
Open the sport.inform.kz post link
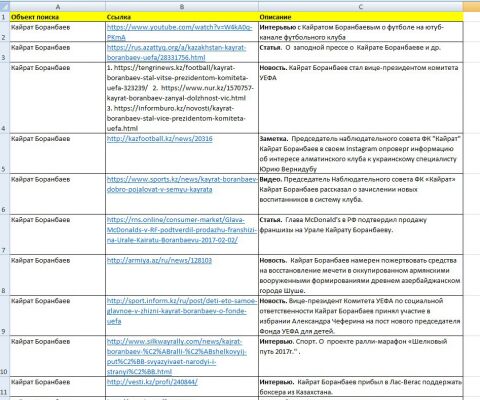(182, 311)
